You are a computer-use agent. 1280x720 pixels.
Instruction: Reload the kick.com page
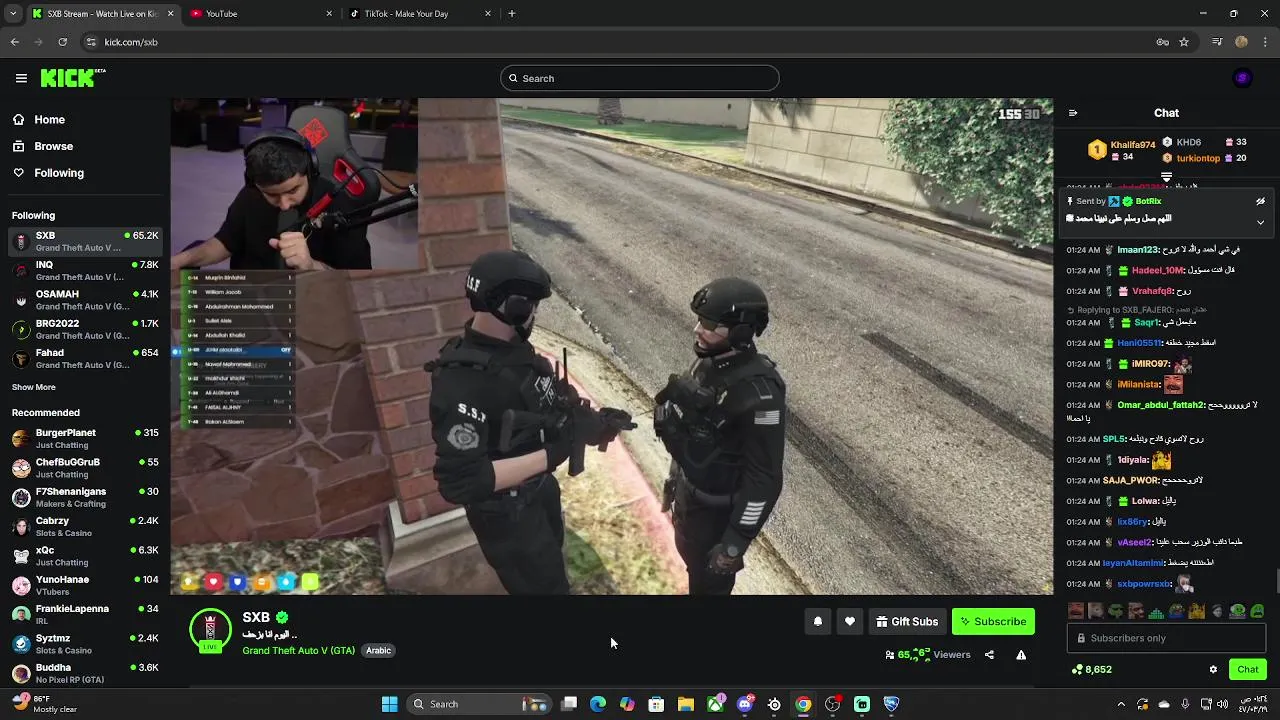coord(62,42)
